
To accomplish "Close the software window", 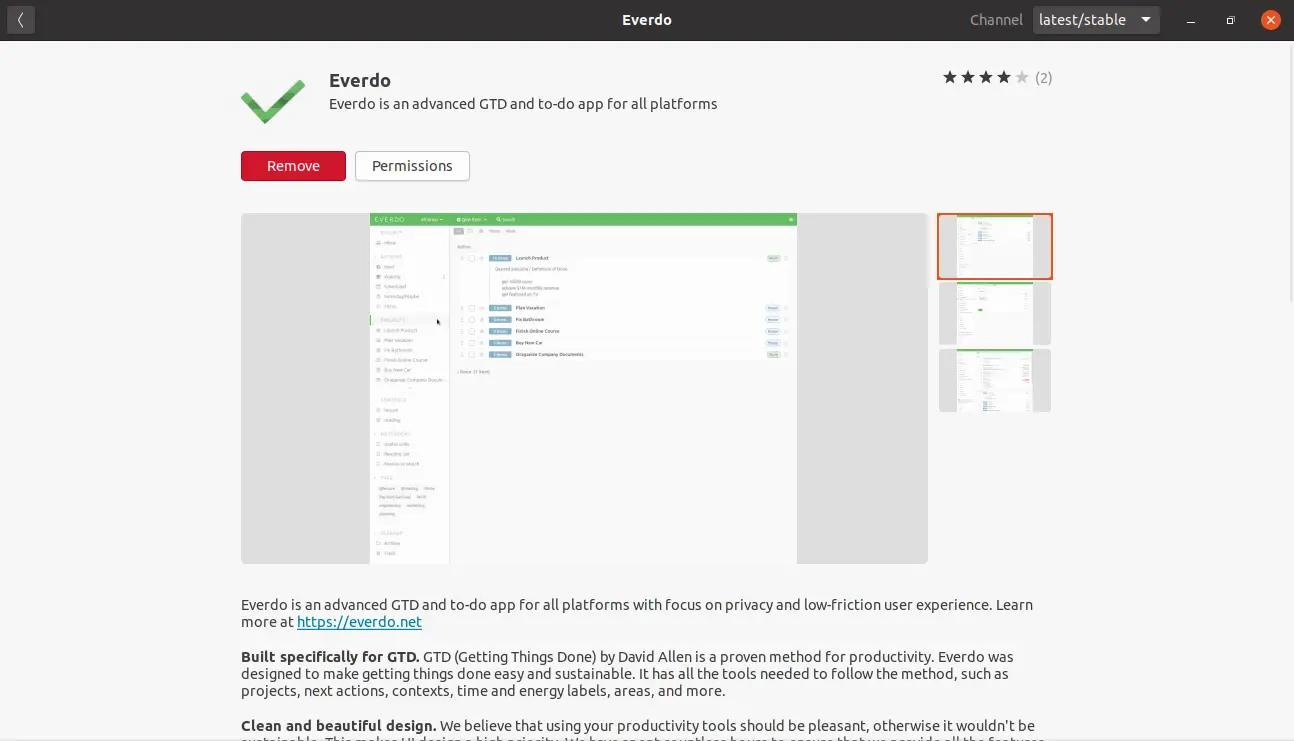I will 1271,20.
